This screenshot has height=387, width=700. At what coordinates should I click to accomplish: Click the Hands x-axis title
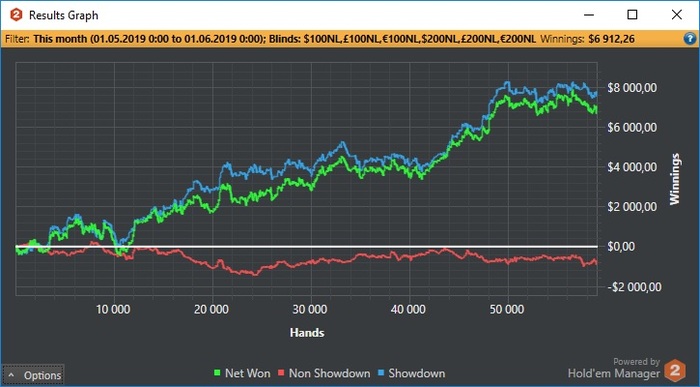coord(307,333)
